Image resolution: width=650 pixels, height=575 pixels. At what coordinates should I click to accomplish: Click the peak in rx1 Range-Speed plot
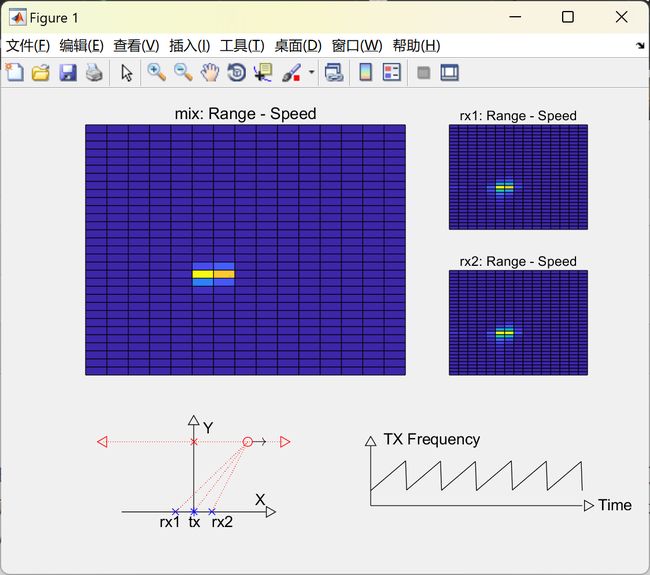[504, 187]
